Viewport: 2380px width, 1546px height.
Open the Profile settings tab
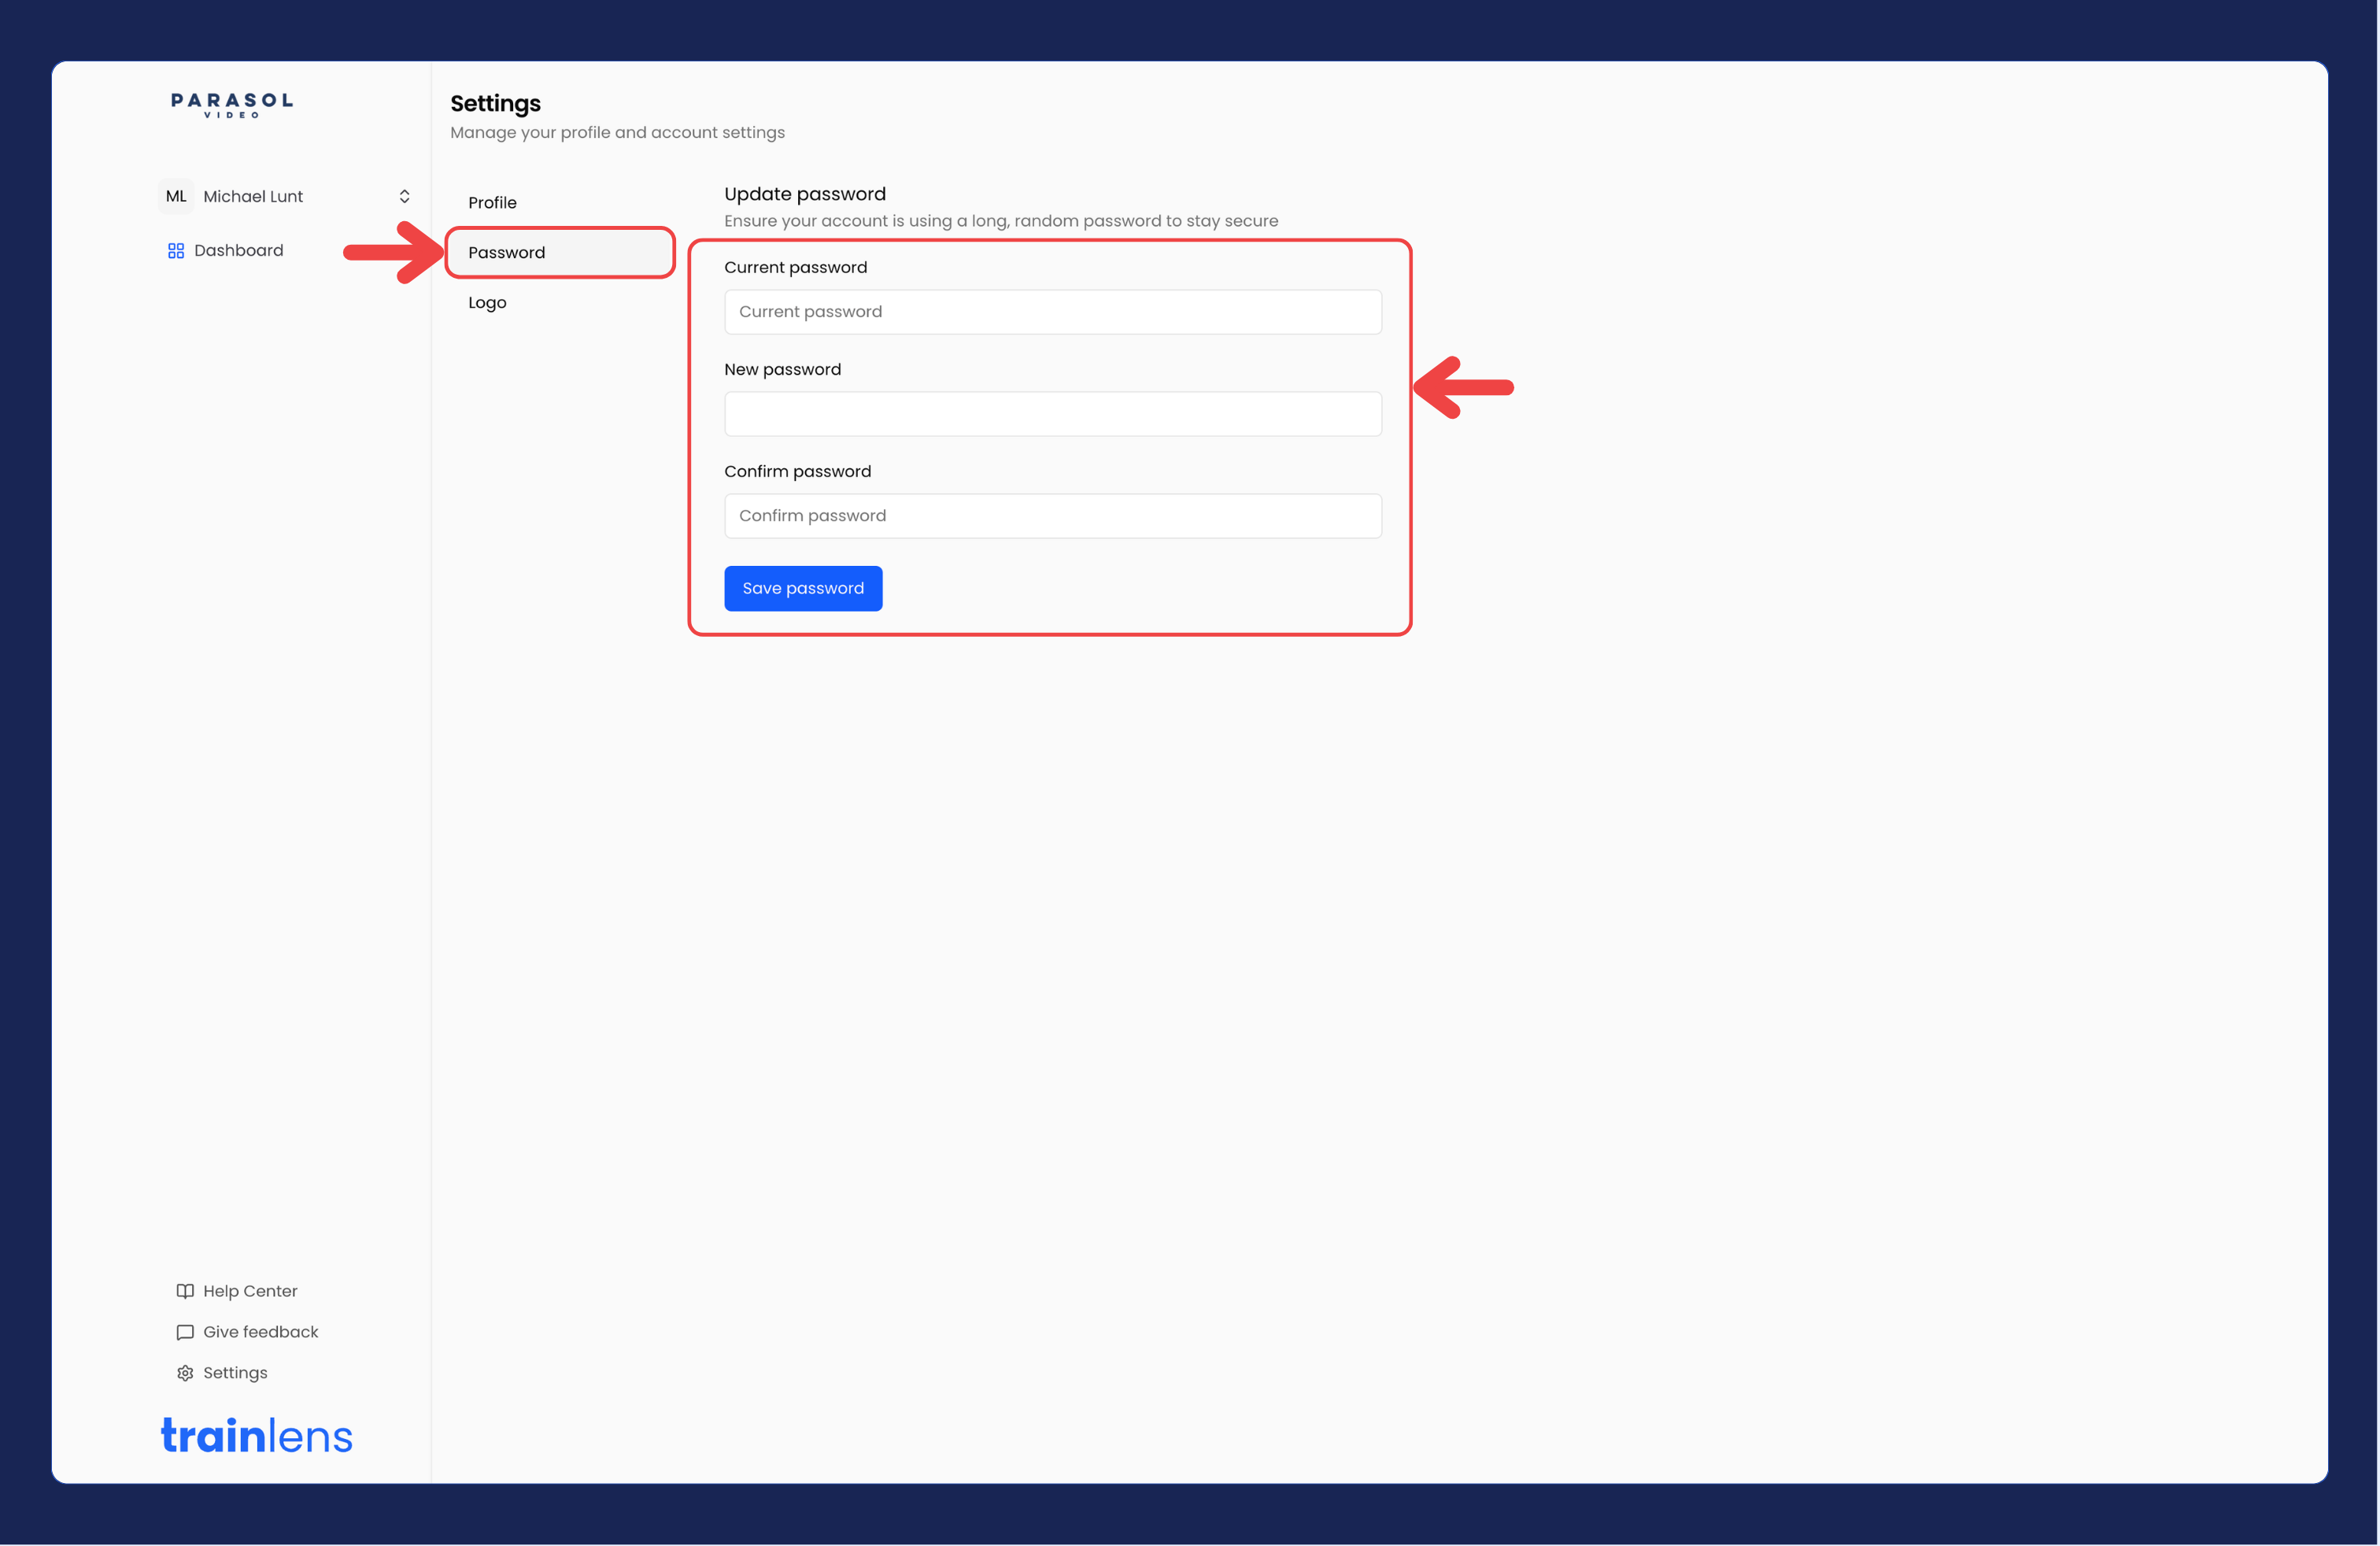point(560,202)
